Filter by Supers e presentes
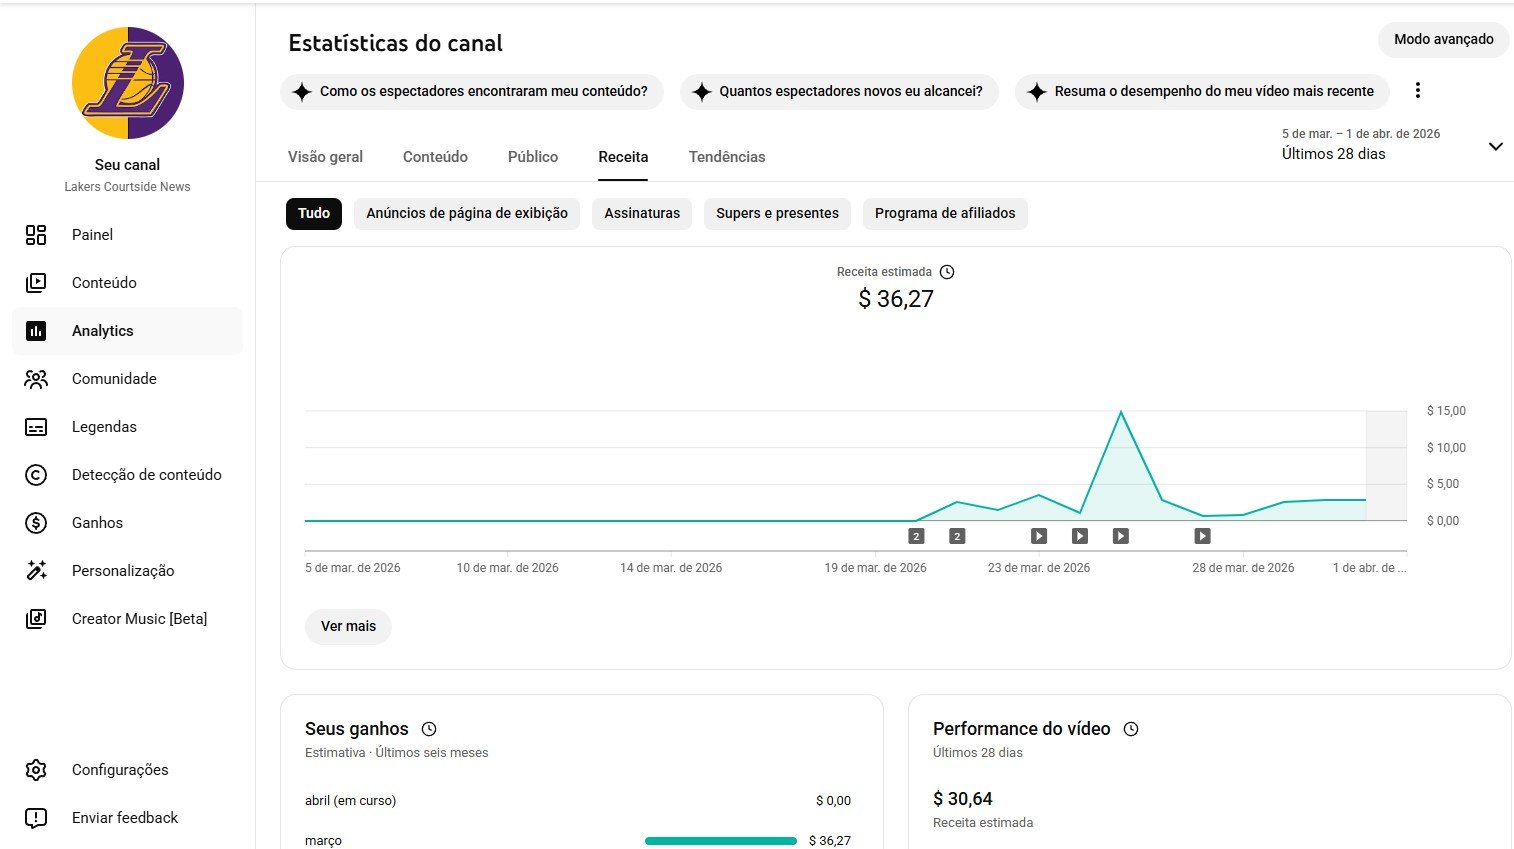1514x849 pixels. (x=777, y=214)
